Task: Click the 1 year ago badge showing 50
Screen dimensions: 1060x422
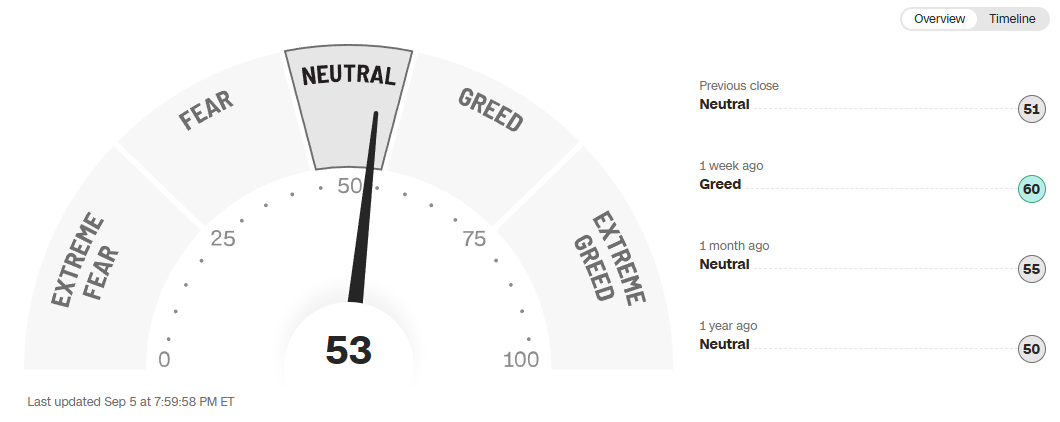Action: tap(1031, 349)
